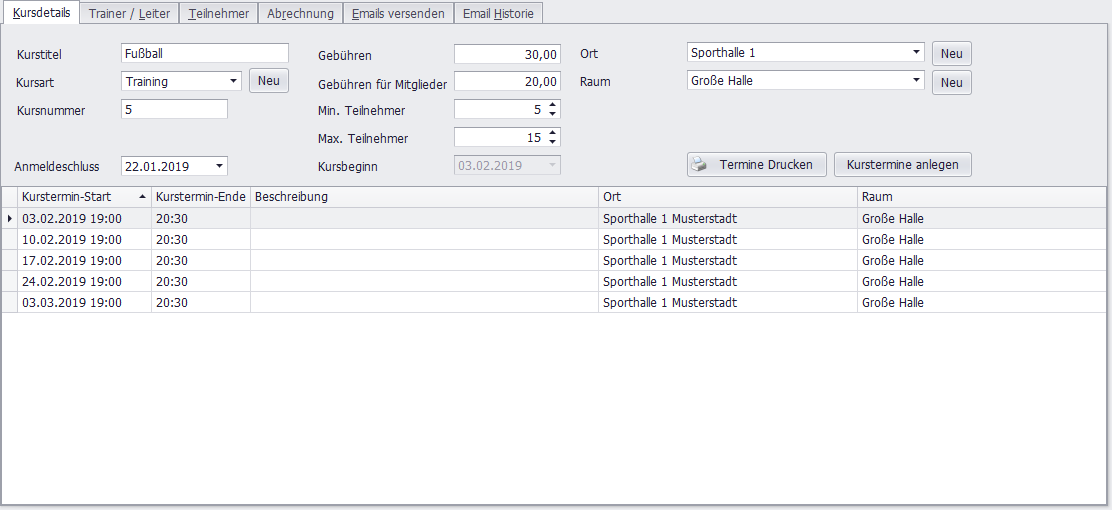Increase Max. Teilnehmer with up arrow
This screenshot has height=510, width=1112.
pyautogui.click(x=552, y=133)
